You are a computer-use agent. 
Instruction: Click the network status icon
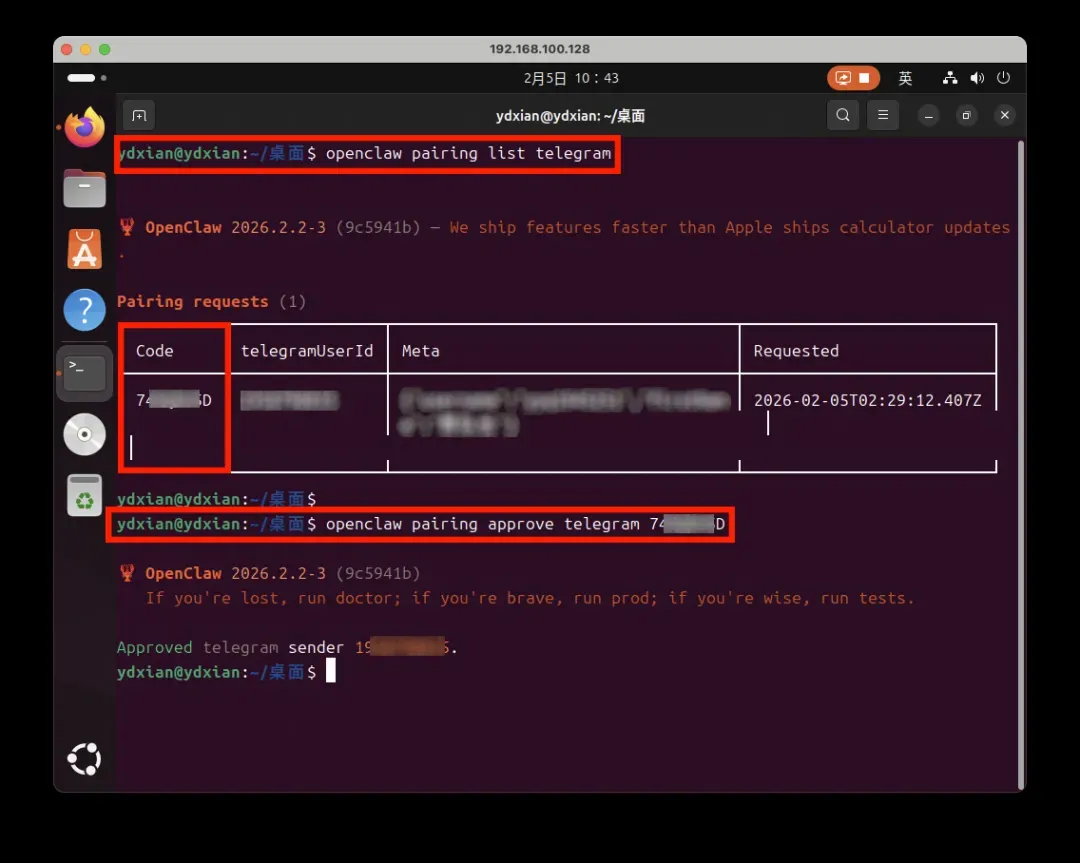click(x=951, y=78)
